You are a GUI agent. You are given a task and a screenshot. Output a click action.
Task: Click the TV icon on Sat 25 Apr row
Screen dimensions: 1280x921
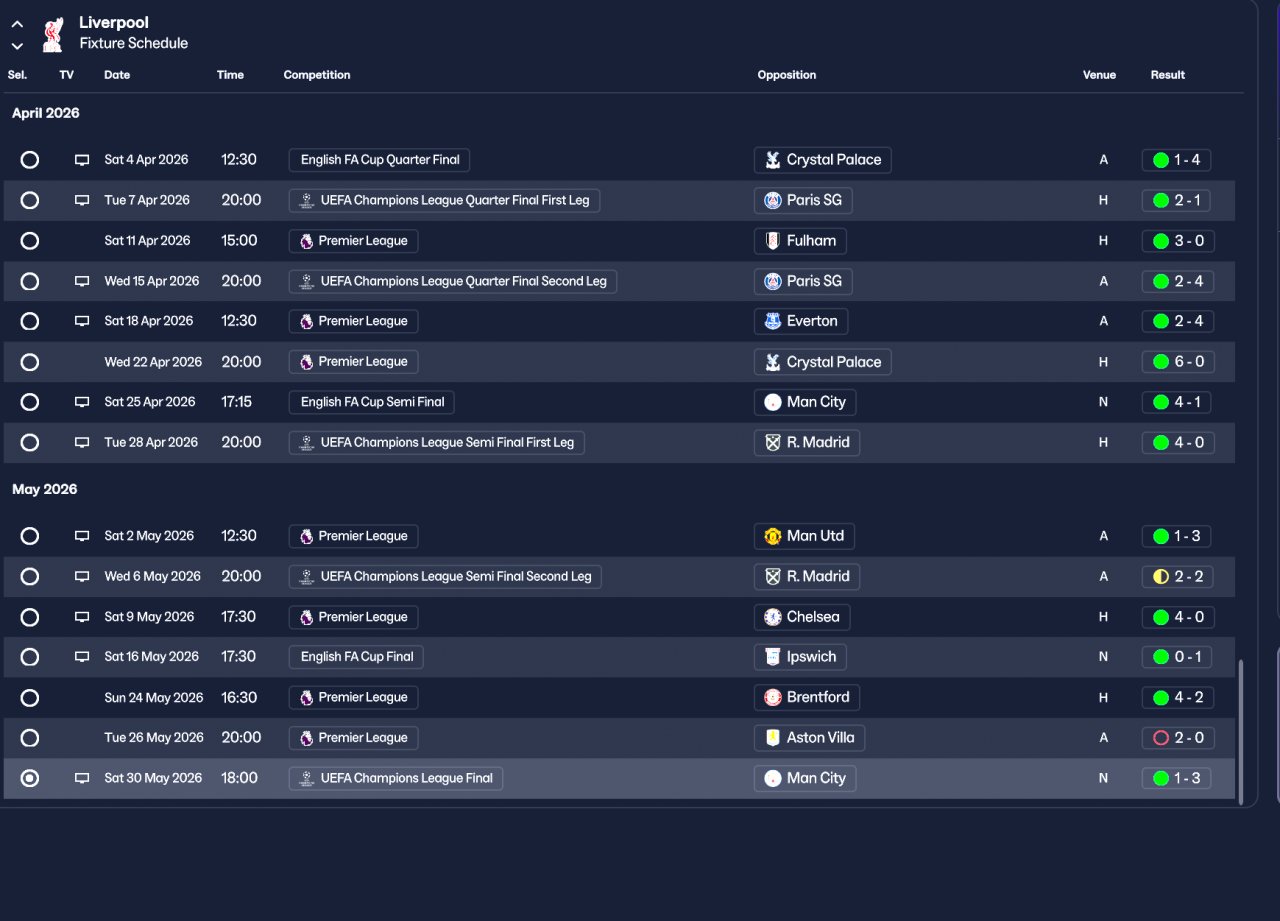pos(82,402)
